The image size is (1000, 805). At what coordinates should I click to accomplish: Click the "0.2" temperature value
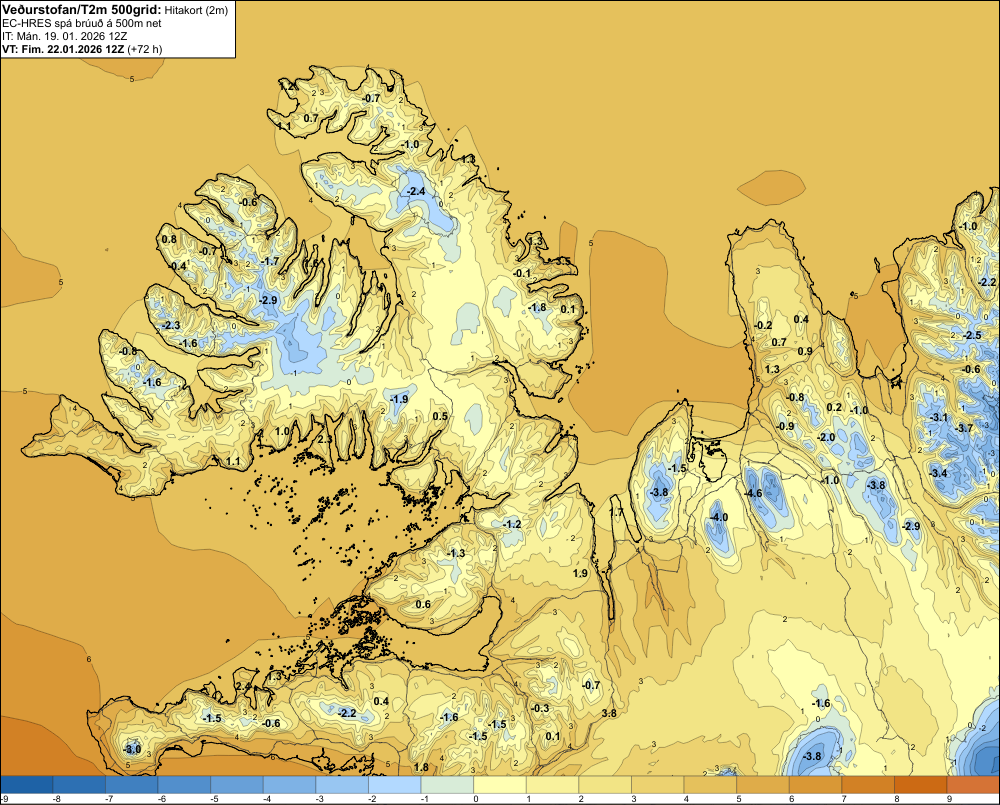click(834, 408)
